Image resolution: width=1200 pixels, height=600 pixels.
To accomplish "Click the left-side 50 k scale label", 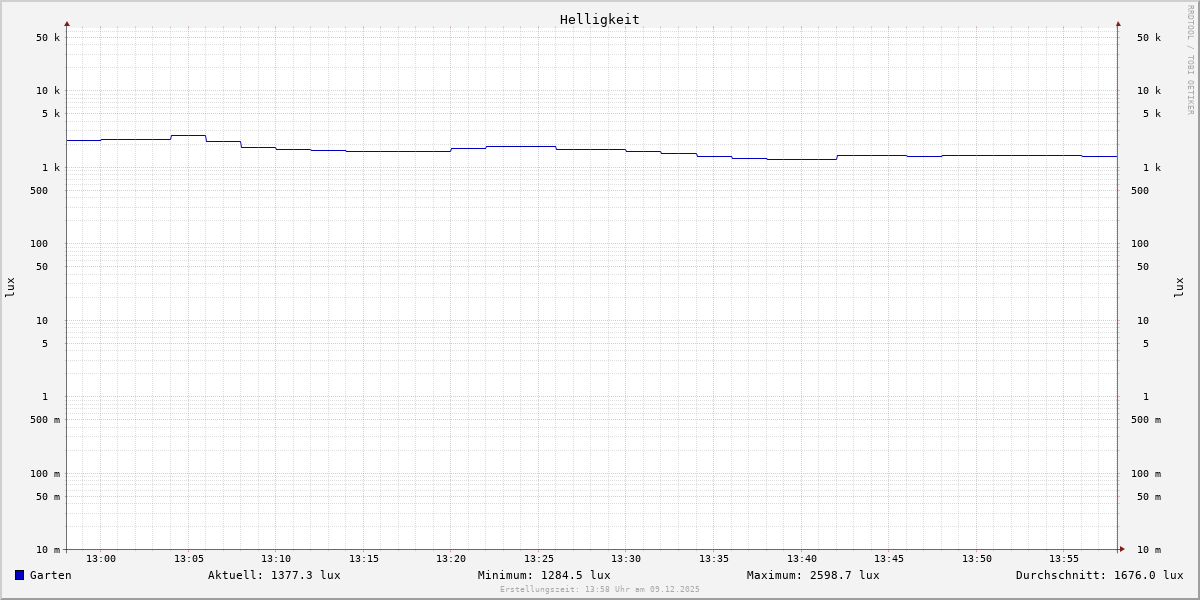I will click(x=48, y=38).
